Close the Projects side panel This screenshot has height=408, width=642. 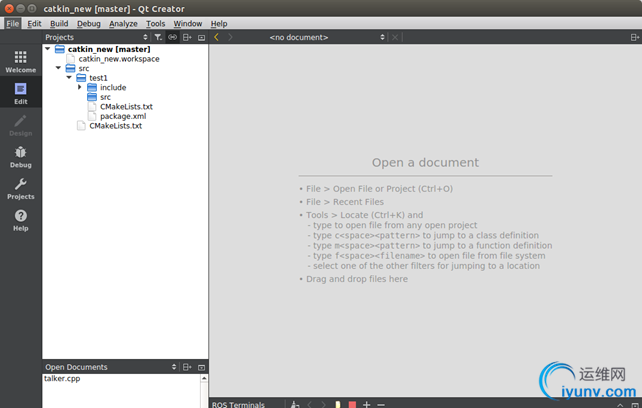coord(201,37)
